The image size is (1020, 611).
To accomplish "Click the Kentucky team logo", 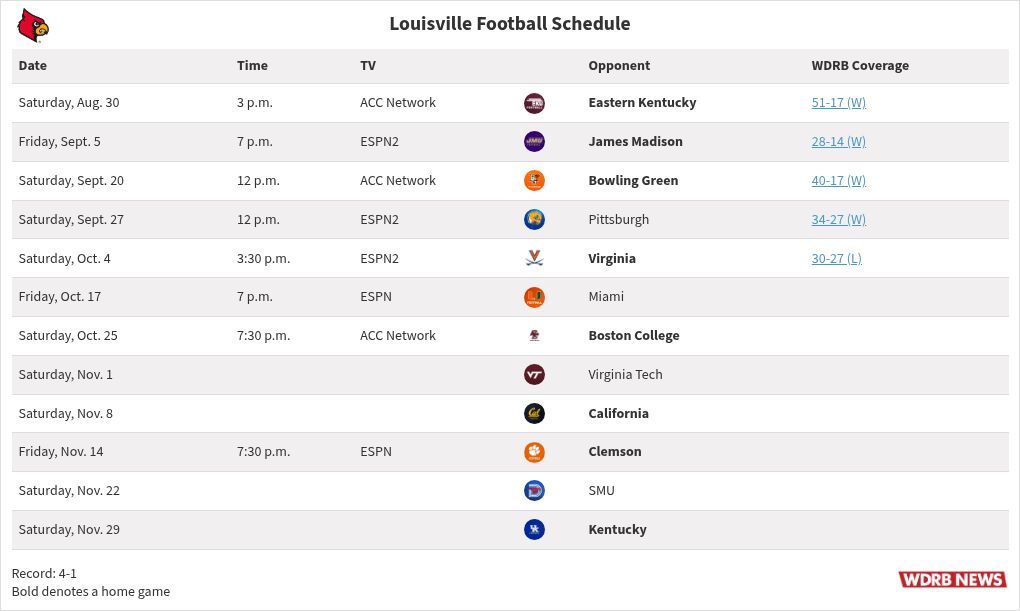I will tap(534, 530).
